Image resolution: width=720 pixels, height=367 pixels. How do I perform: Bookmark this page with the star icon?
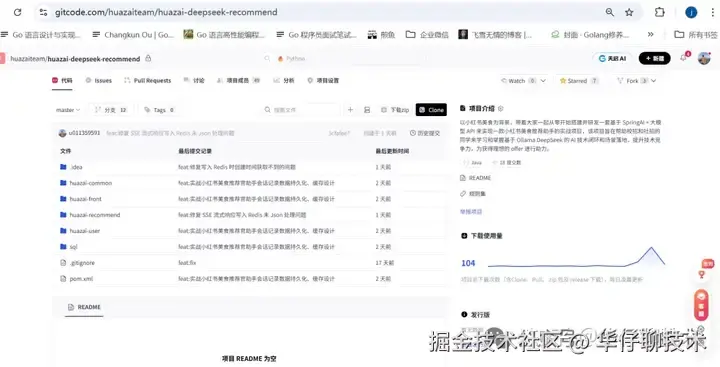[629, 12]
